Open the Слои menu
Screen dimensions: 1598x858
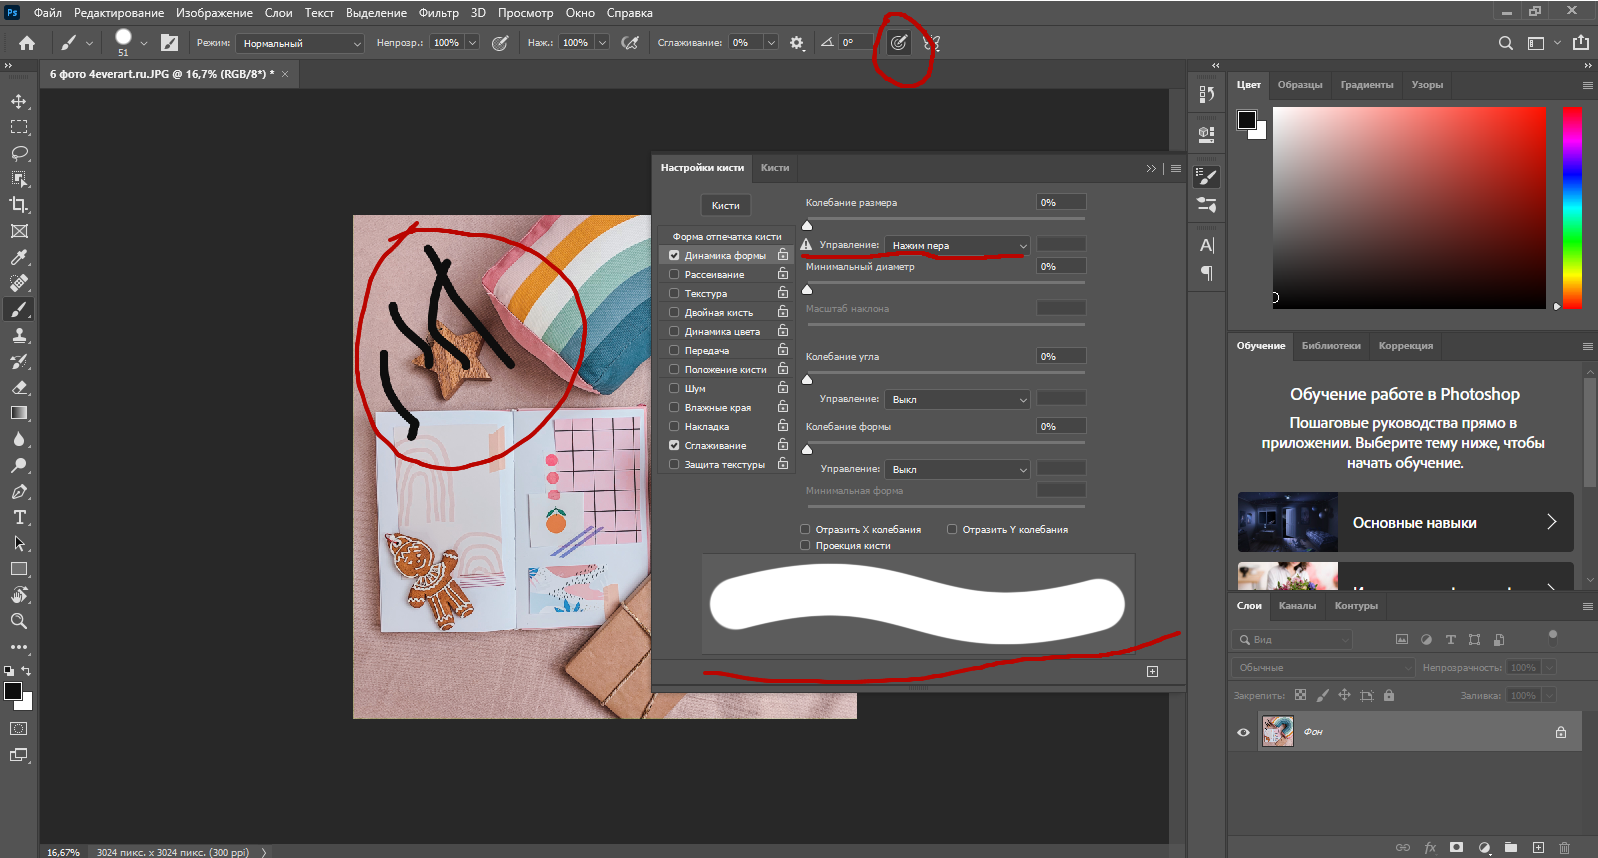click(x=278, y=13)
